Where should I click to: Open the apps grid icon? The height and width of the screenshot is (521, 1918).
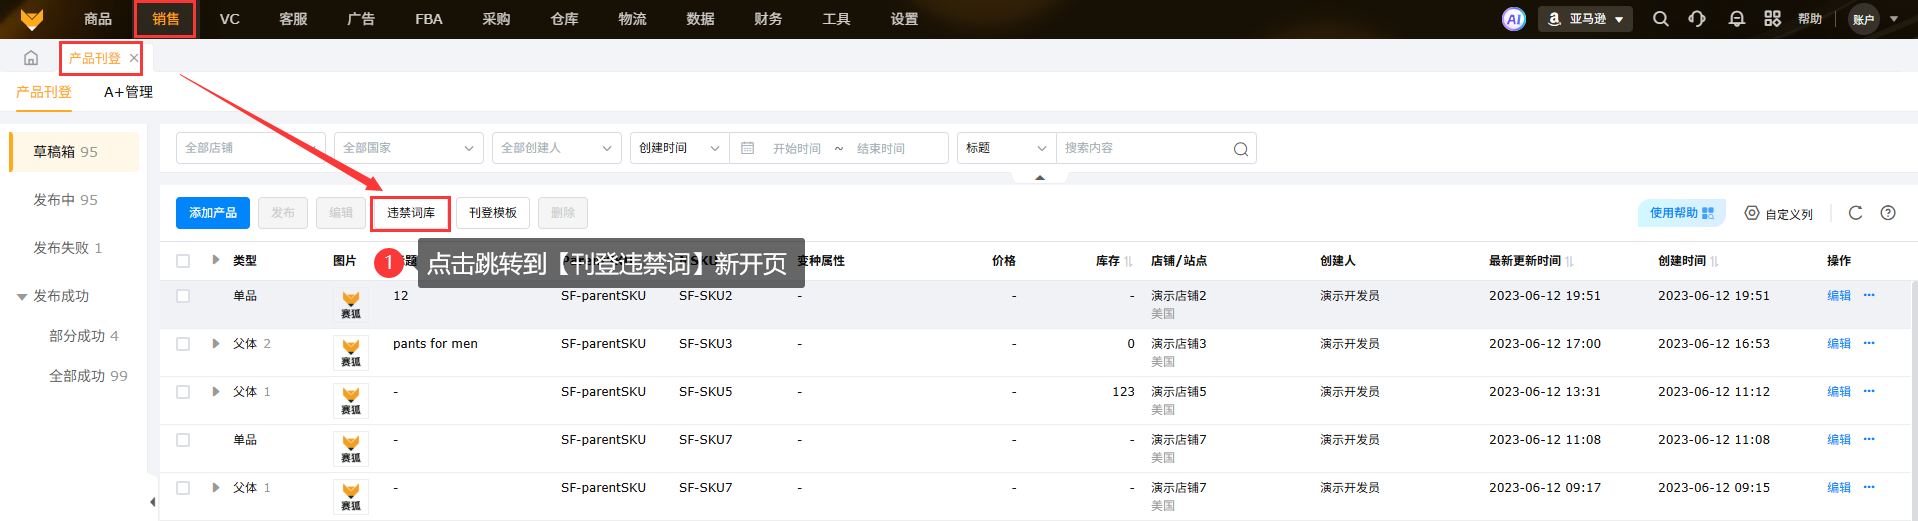click(x=1773, y=19)
